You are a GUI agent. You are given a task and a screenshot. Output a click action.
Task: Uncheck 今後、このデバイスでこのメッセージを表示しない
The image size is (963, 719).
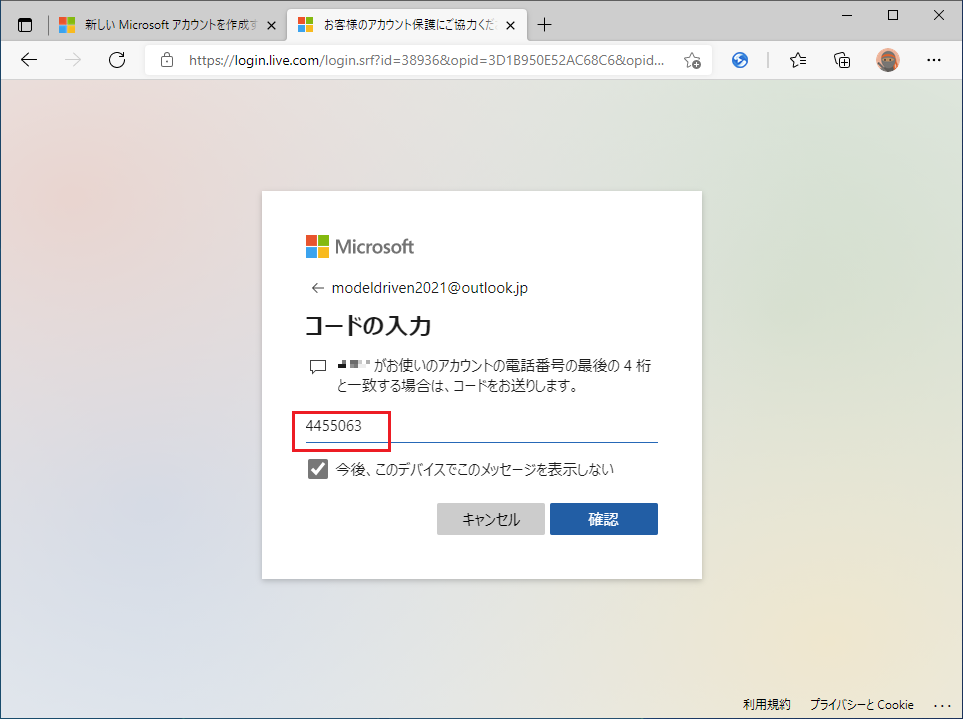tap(318, 469)
